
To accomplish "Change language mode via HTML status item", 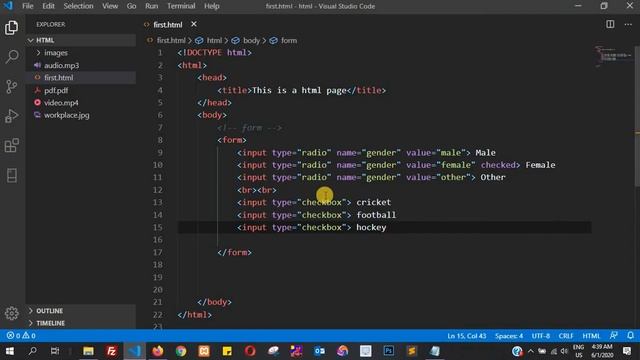I will [591, 336].
